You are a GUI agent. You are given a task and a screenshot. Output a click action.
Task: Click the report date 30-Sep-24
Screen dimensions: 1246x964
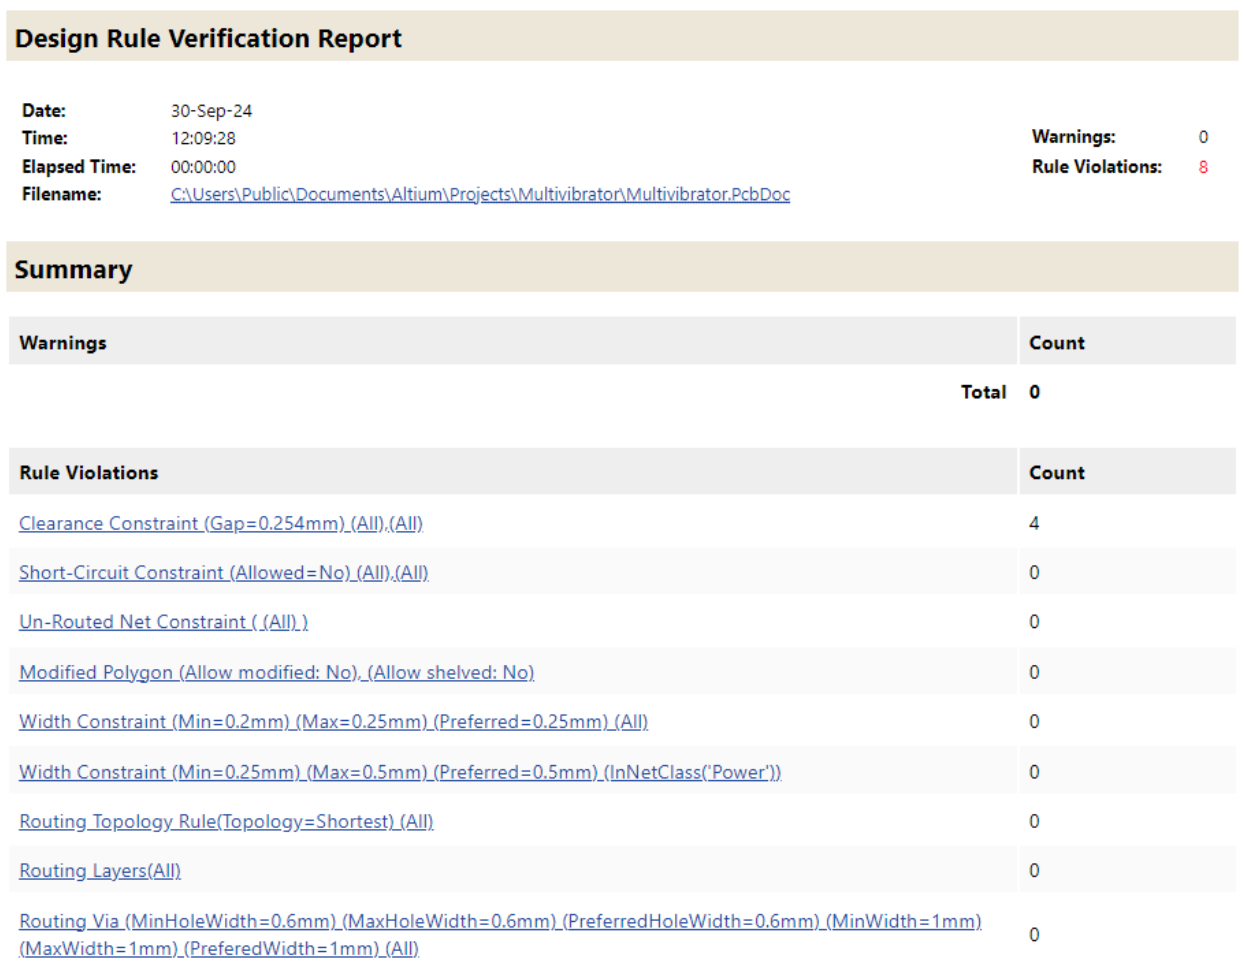tap(211, 111)
